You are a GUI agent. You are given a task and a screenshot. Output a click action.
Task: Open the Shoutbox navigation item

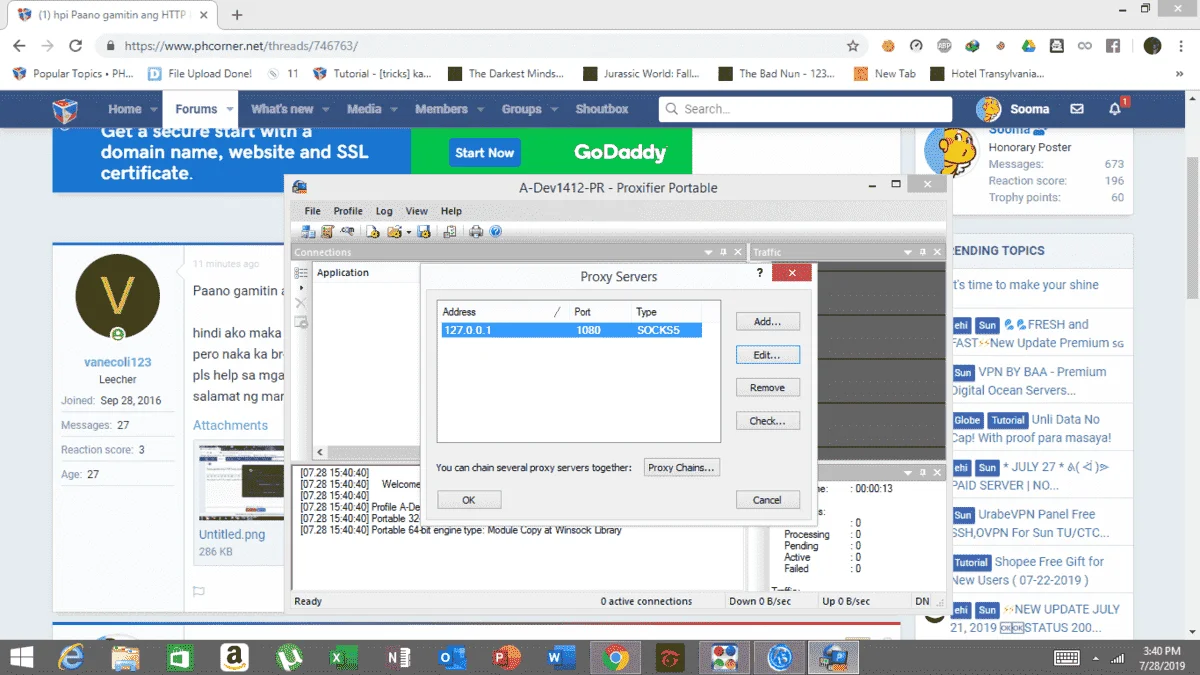(602, 109)
